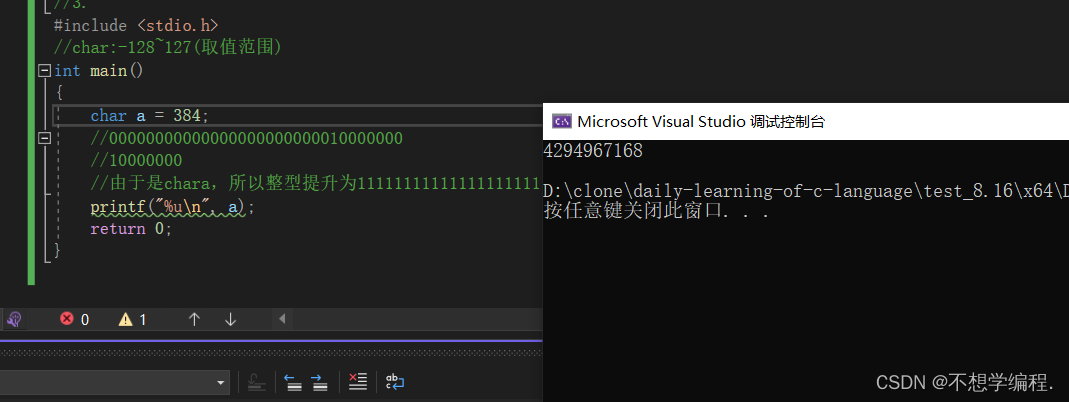Collapse the int main() function block
1069x402 pixels.
click(x=45, y=70)
